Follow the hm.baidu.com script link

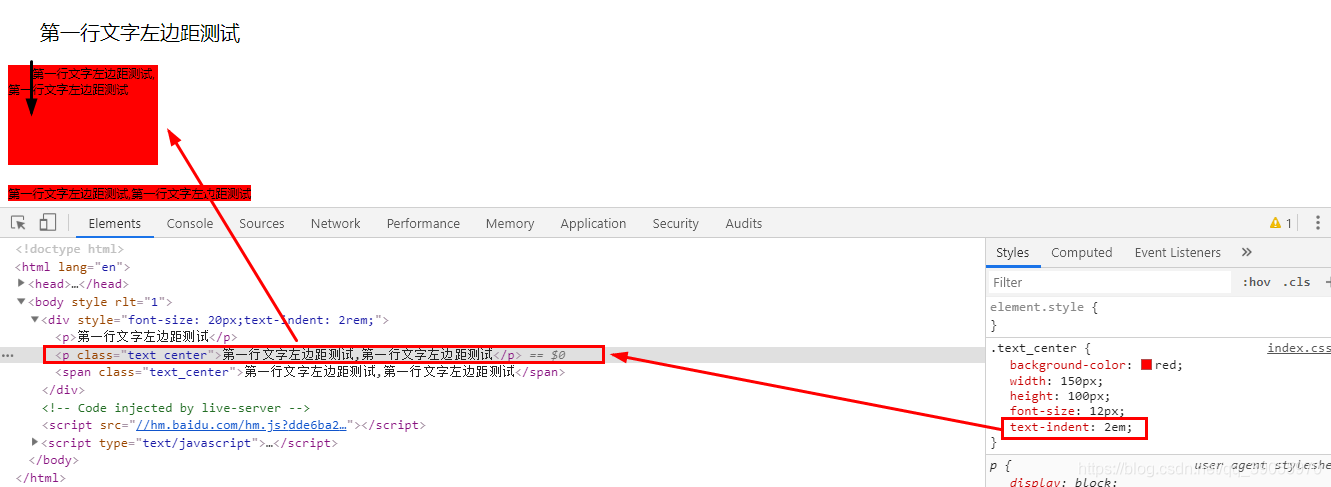240,425
